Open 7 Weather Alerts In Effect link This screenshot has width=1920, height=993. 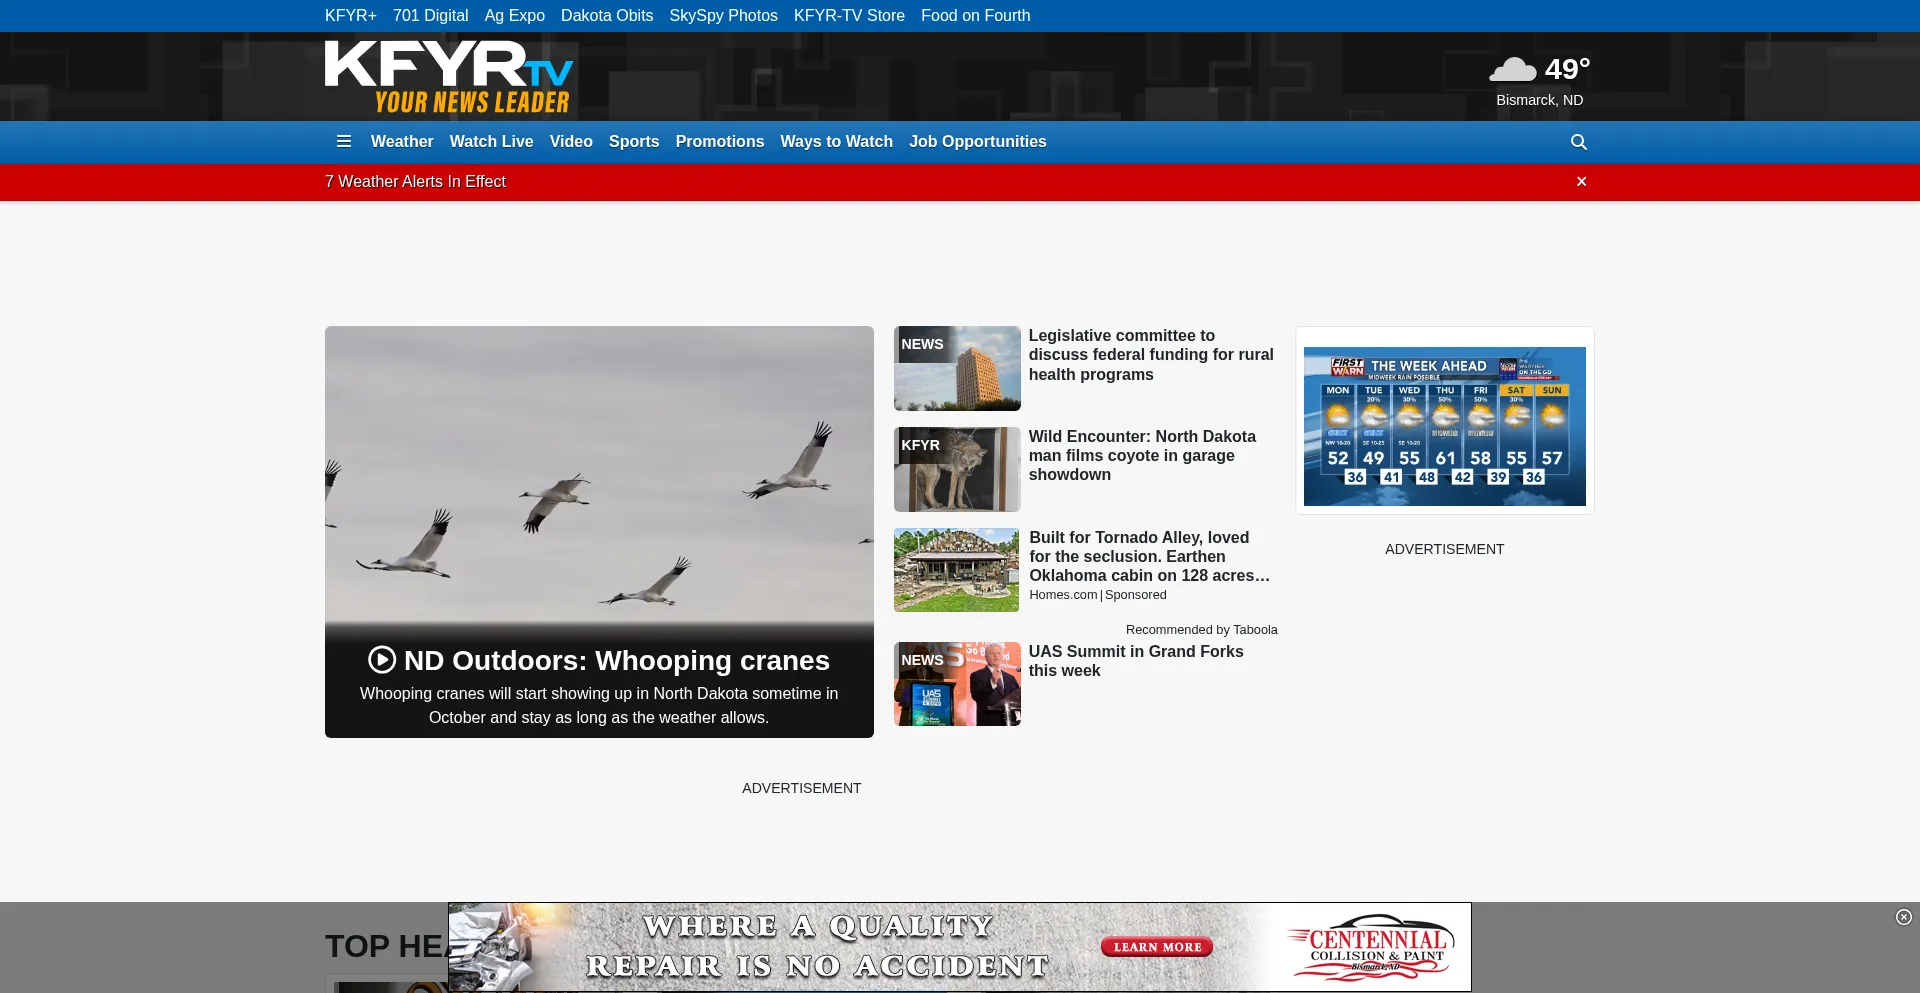[x=415, y=182]
